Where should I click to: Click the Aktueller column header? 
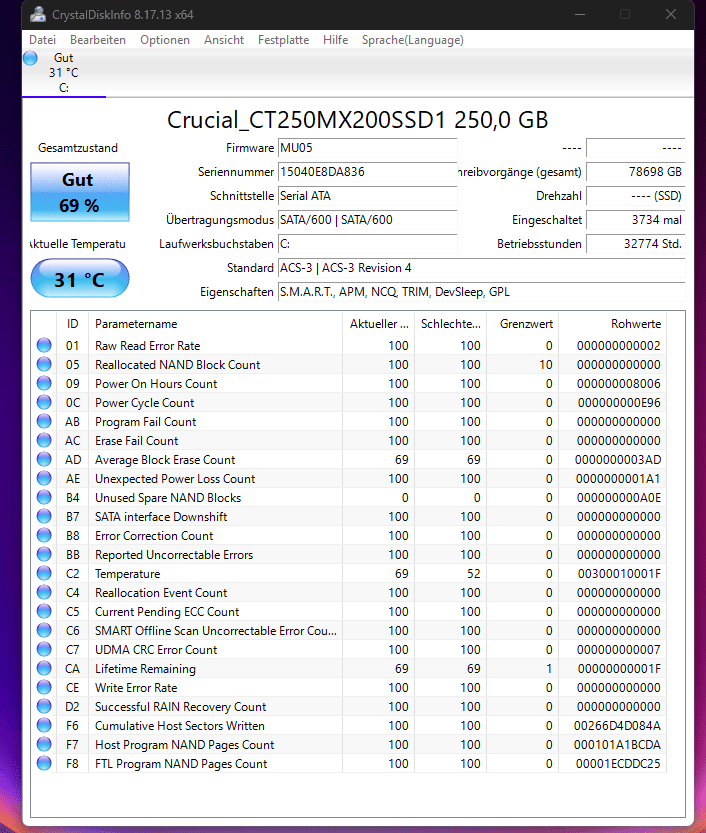click(x=378, y=324)
